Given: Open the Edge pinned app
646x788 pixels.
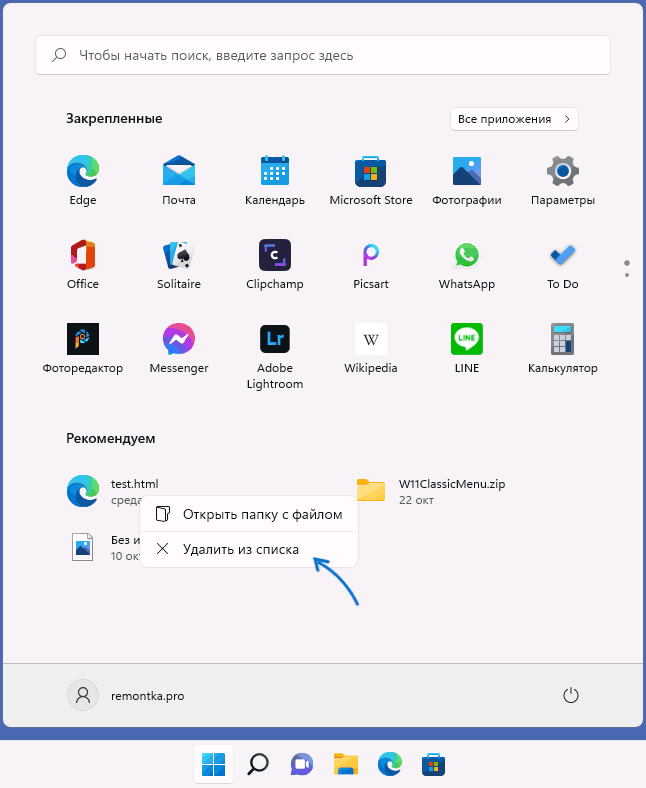Looking at the screenshot, I should 82,180.
